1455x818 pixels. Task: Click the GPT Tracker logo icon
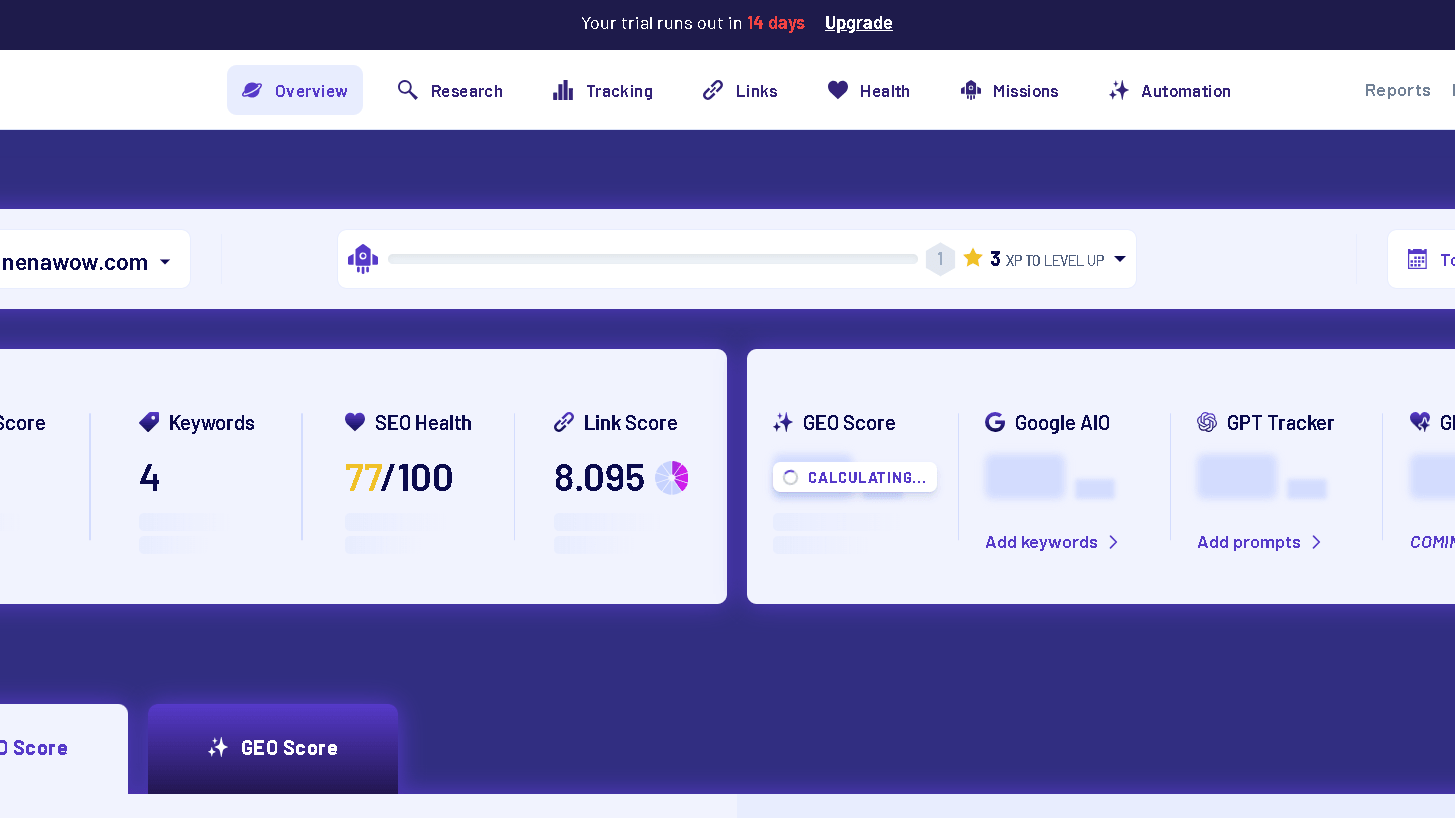[x=1207, y=422]
